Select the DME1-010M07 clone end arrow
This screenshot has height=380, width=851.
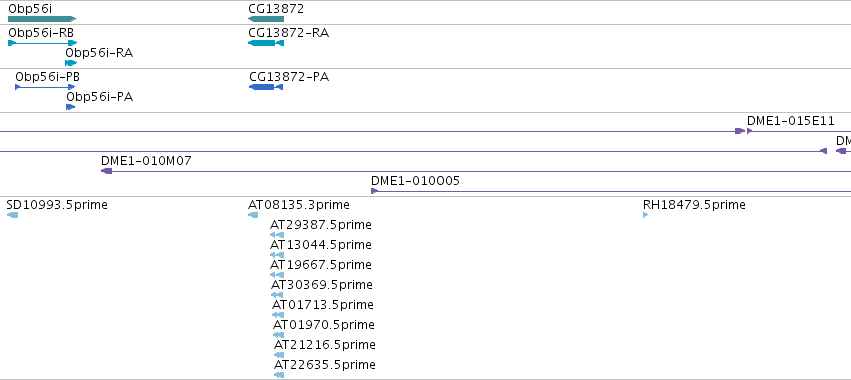pos(106,171)
